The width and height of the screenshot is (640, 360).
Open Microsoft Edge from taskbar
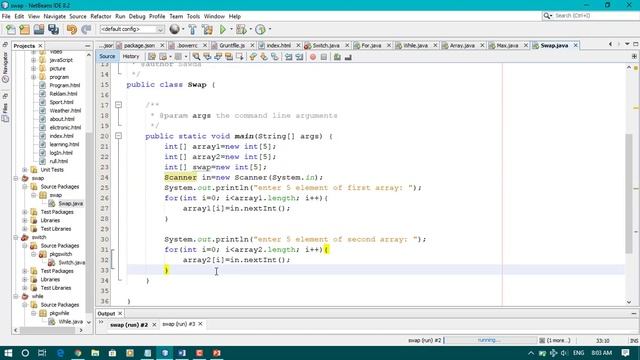click(60, 353)
